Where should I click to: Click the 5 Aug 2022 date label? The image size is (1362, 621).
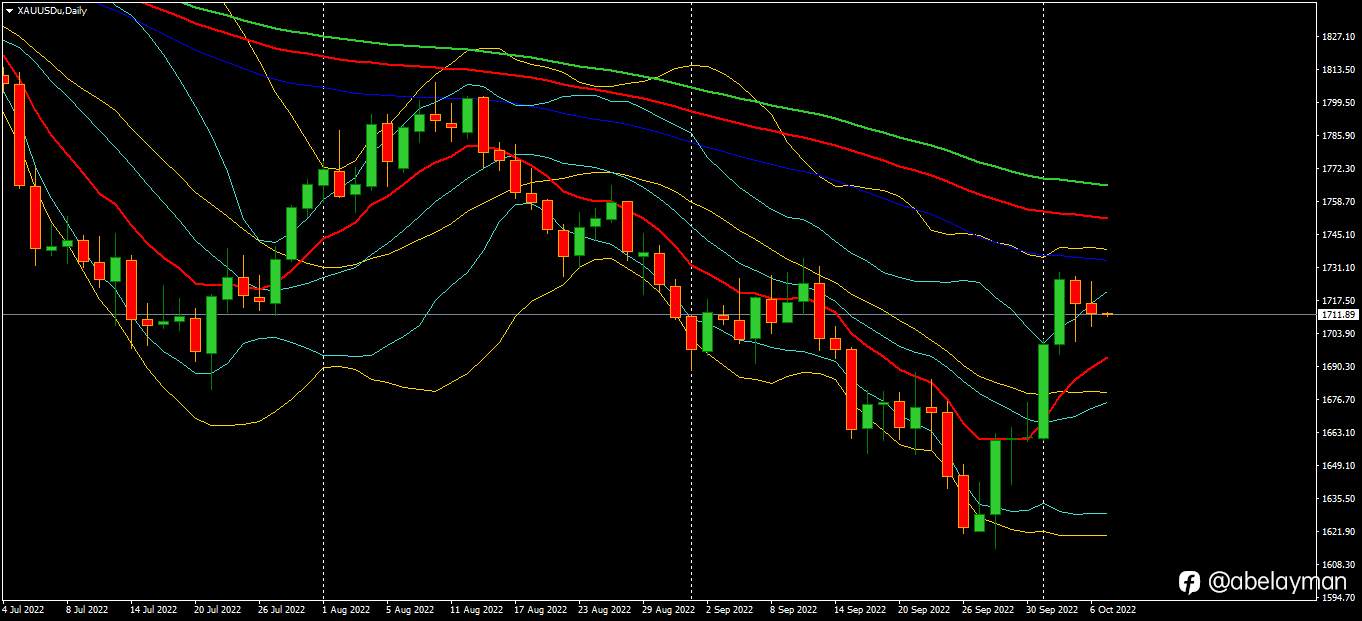click(x=409, y=608)
